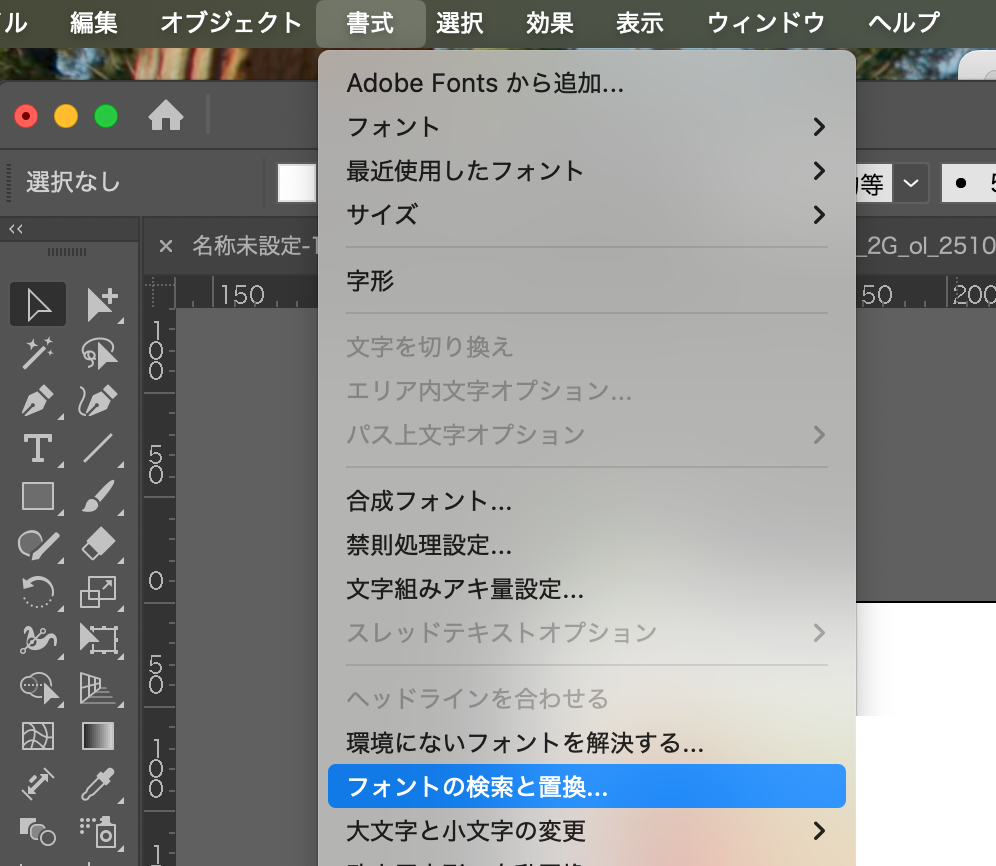The width and height of the screenshot is (996, 866).
Task: Collapse the toolbar with double-arrow
Action: 16,229
